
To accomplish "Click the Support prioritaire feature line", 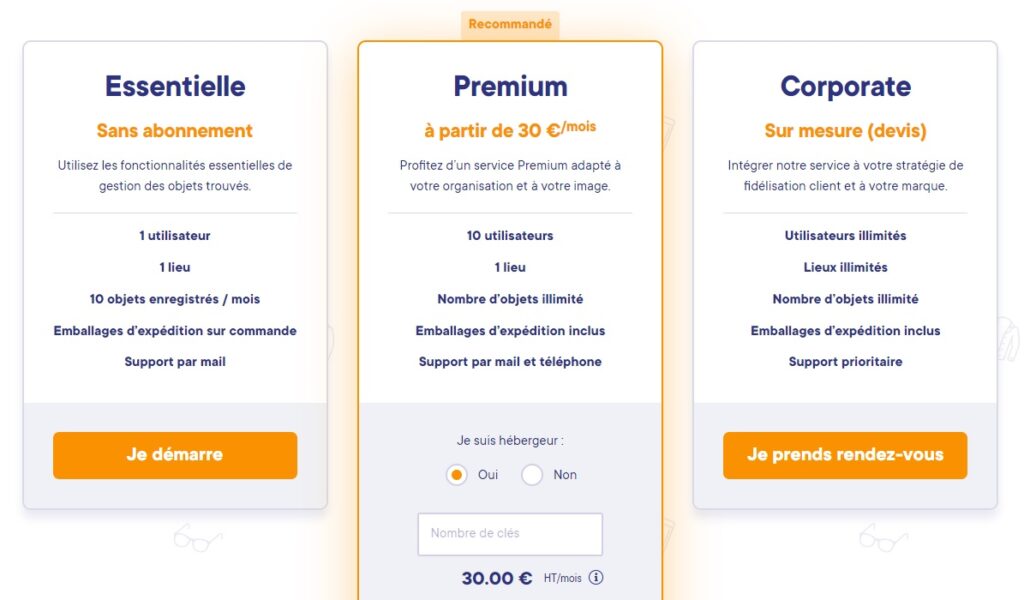I will [845, 362].
